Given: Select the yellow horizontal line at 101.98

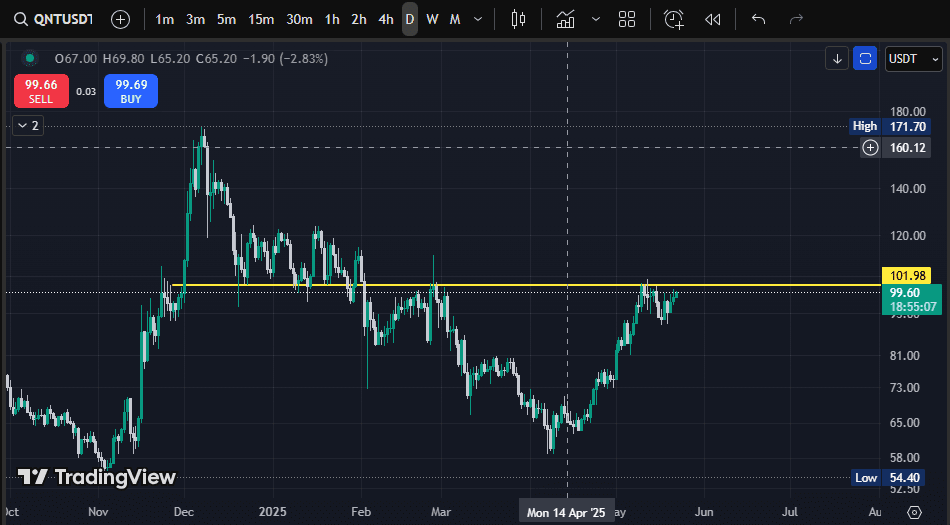Looking at the screenshot, I should (x=520, y=286).
